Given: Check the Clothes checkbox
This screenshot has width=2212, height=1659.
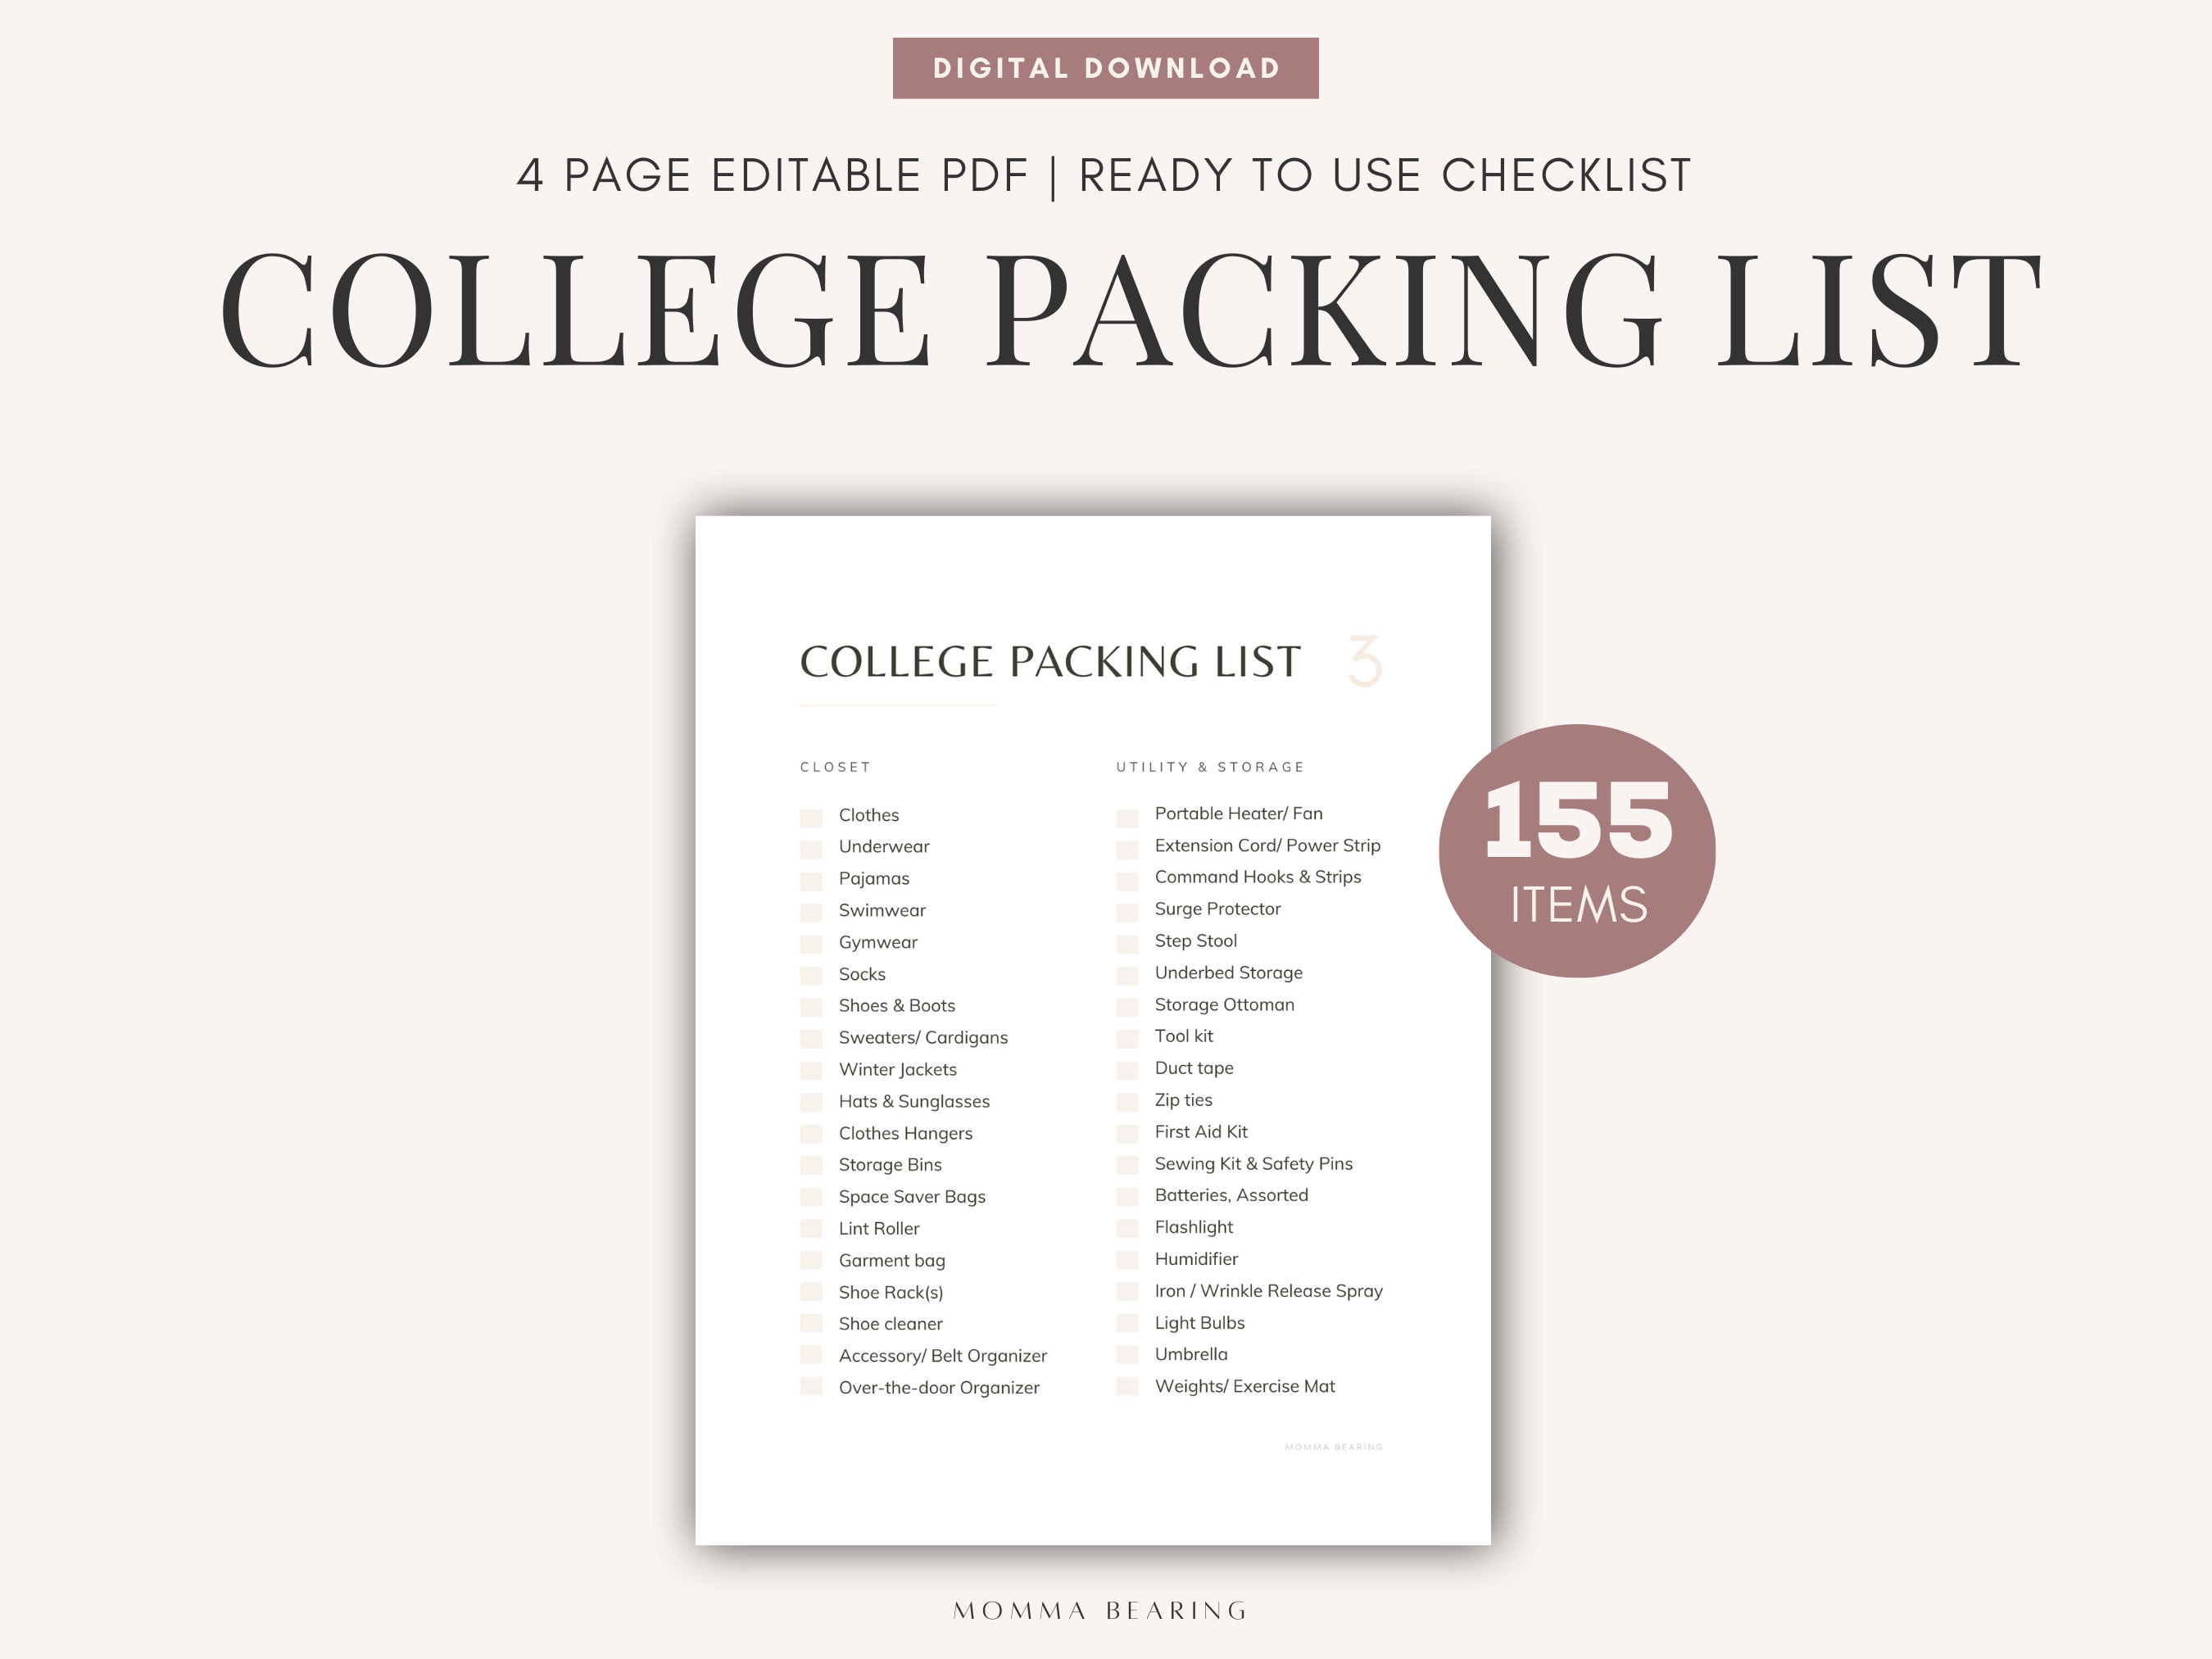Looking at the screenshot, I should (811, 818).
